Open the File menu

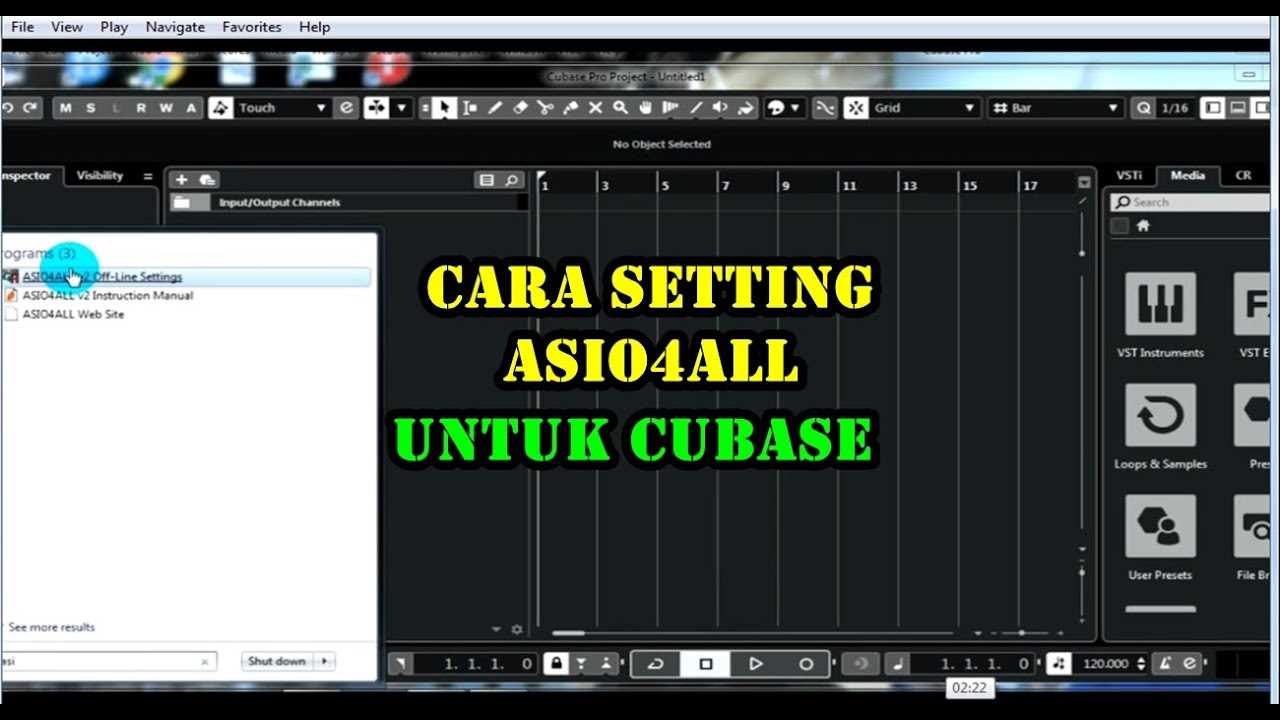[x=22, y=27]
